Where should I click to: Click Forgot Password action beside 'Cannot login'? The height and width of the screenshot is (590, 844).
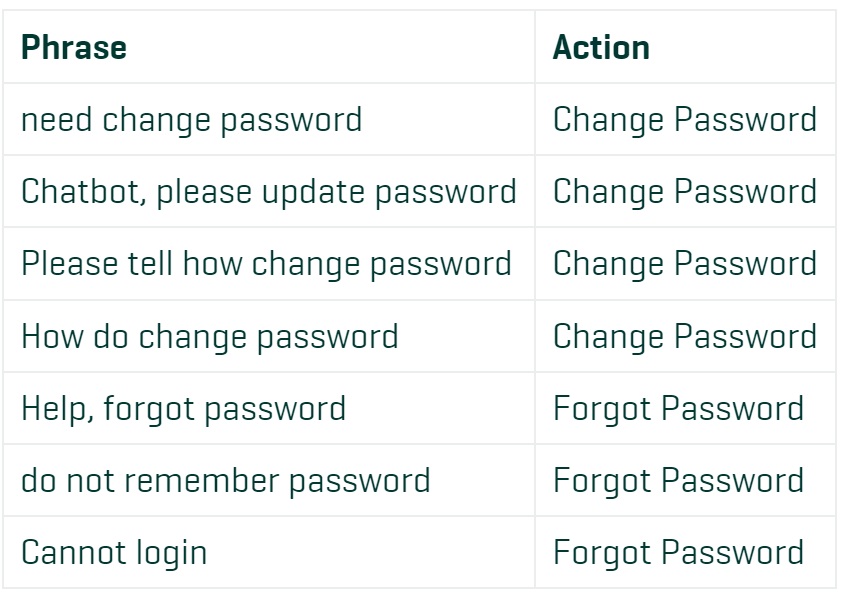coord(678,553)
